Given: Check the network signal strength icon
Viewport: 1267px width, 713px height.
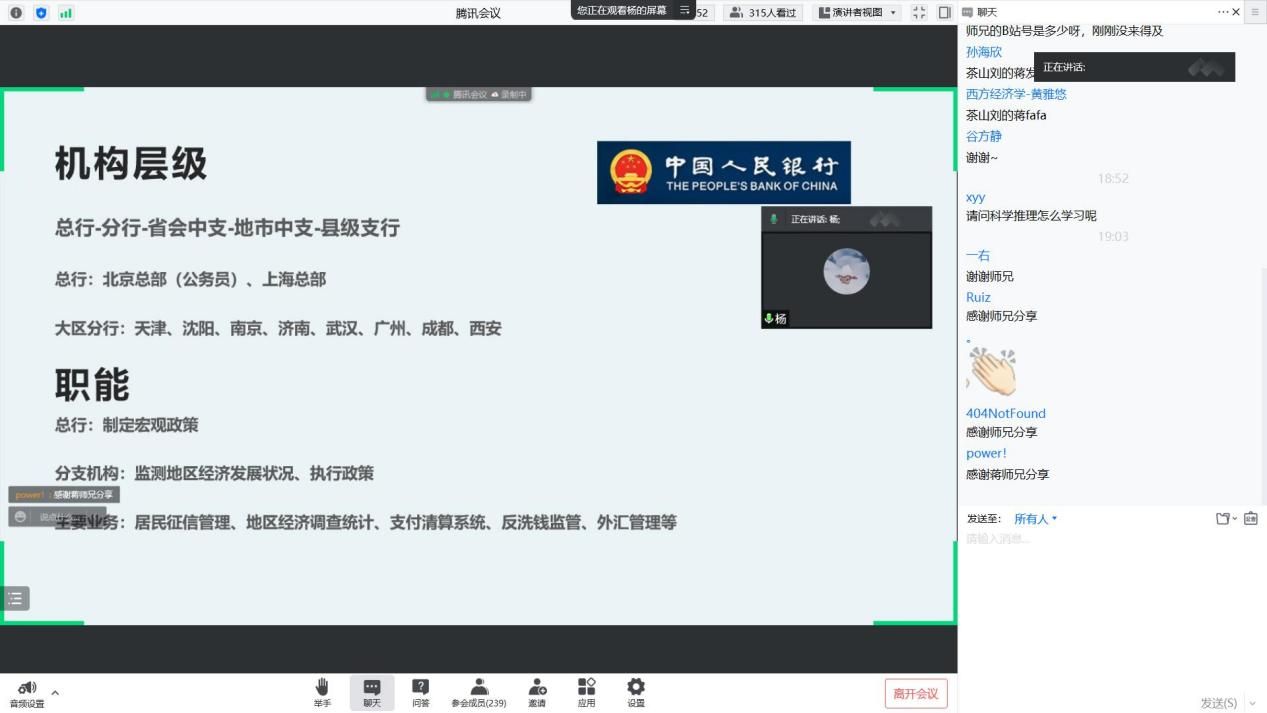Looking at the screenshot, I should [66, 13].
